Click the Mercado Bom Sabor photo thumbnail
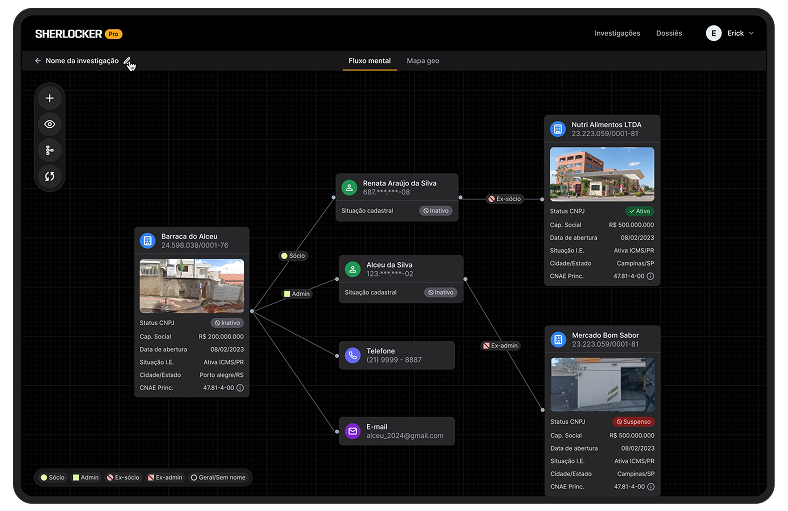This screenshot has height=511, width=788. pos(602,384)
